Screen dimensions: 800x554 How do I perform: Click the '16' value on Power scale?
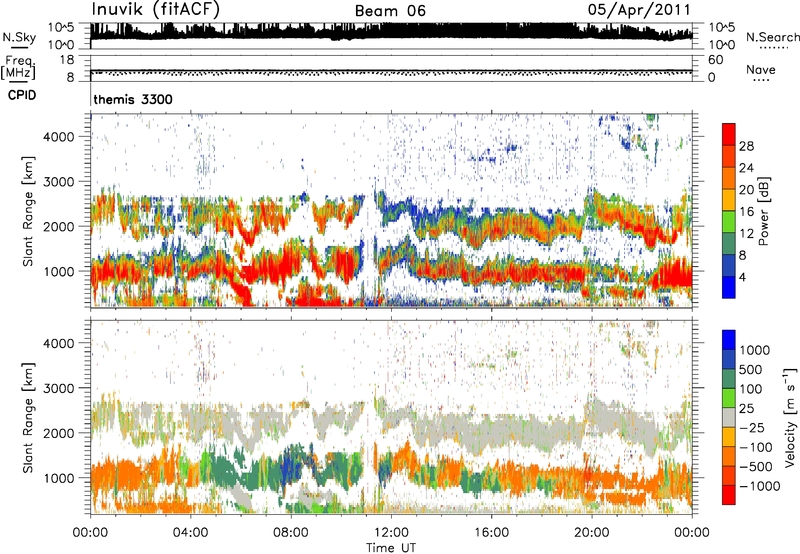pyautogui.click(x=746, y=212)
